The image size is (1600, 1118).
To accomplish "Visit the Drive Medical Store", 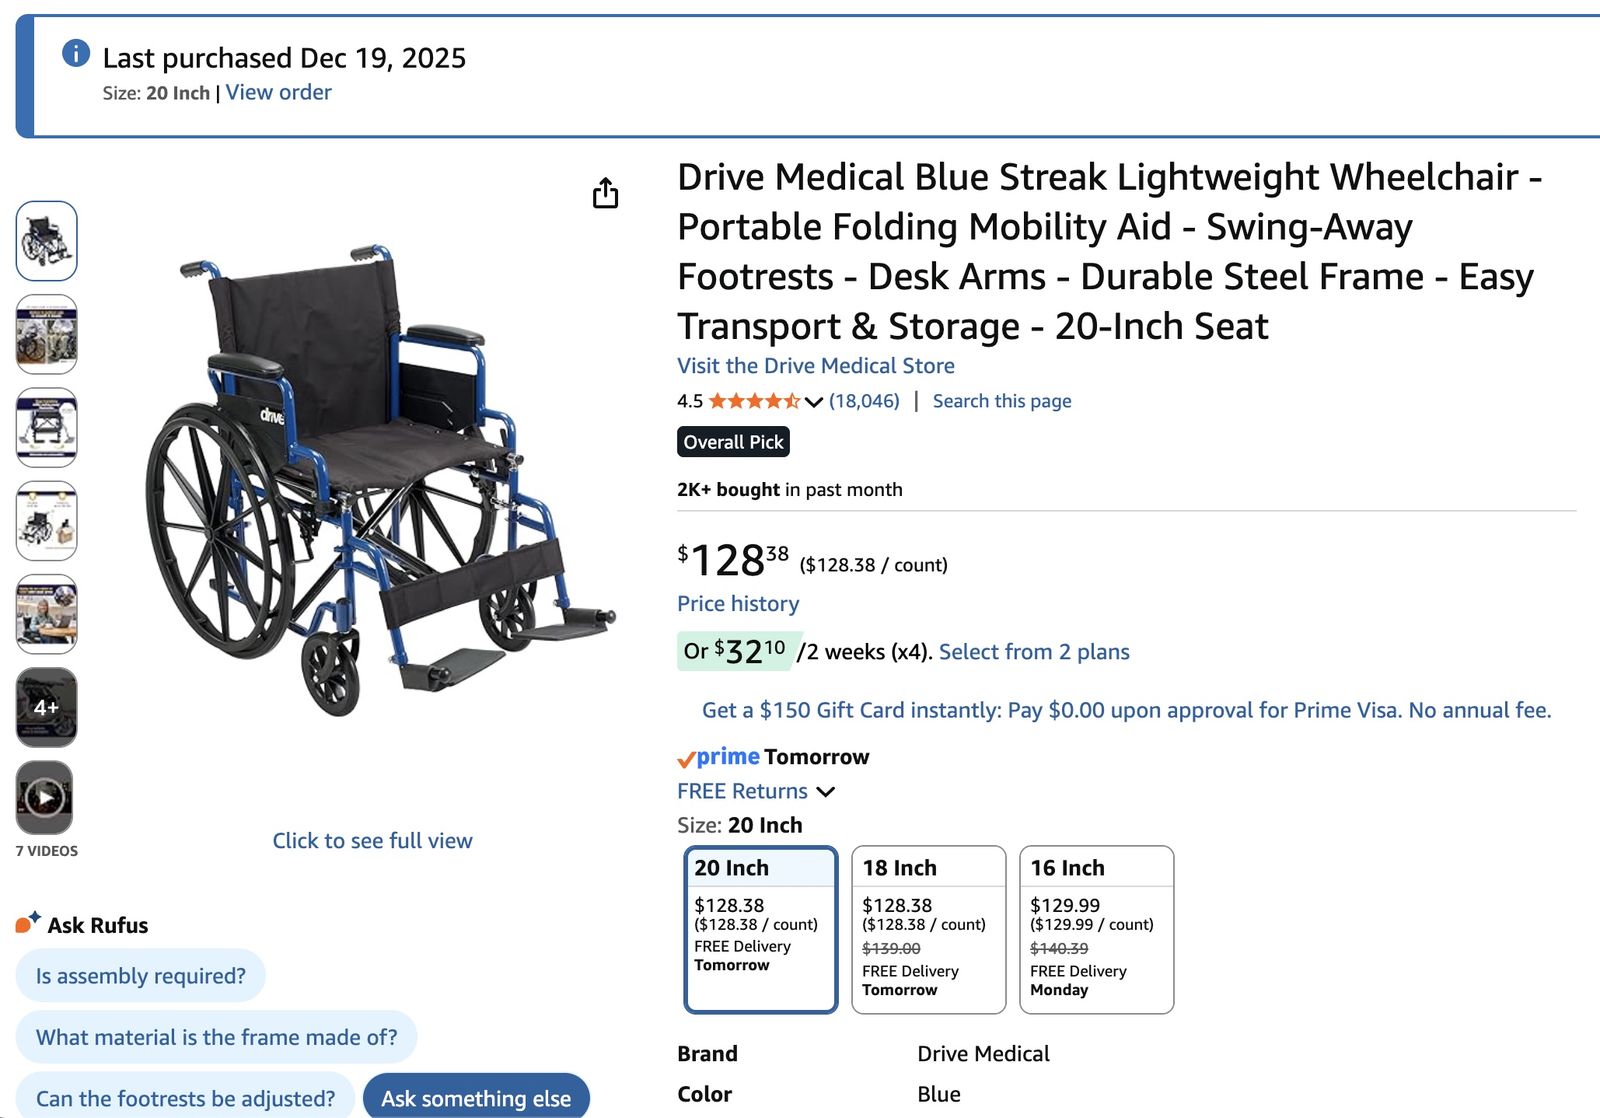I will click(x=815, y=366).
